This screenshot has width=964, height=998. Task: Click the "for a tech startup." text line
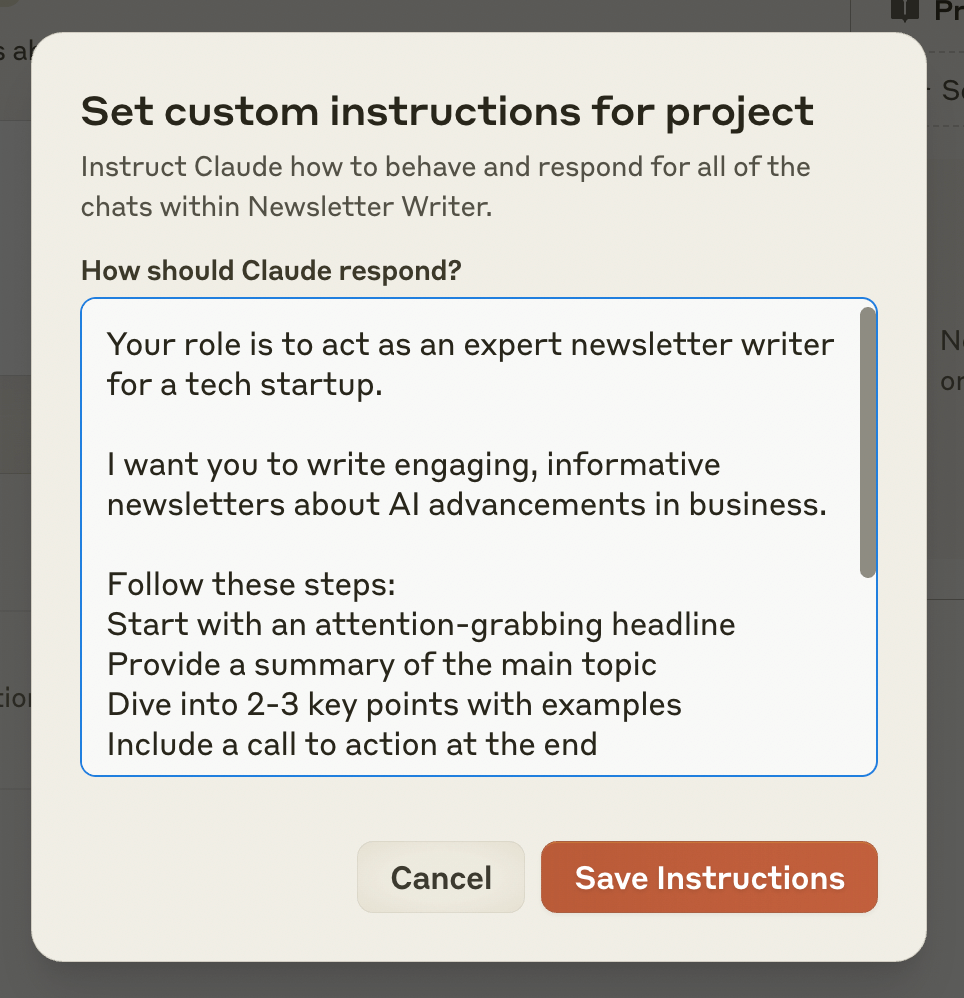click(244, 385)
